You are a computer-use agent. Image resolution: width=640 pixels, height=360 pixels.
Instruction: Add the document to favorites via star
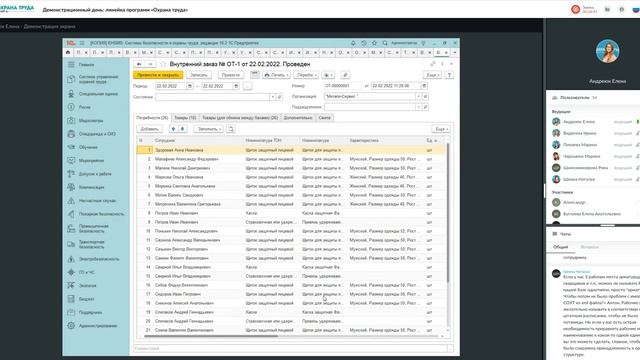click(x=163, y=64)
